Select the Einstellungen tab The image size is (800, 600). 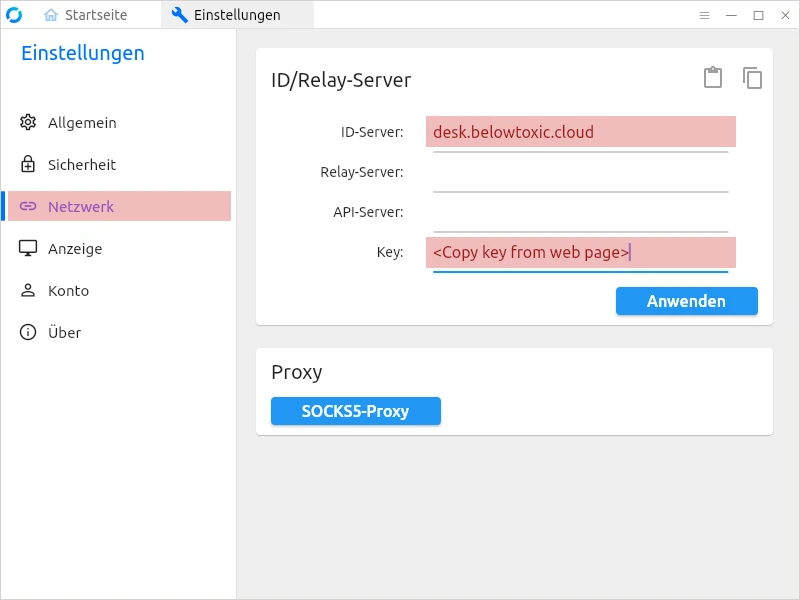click(238, 15)
